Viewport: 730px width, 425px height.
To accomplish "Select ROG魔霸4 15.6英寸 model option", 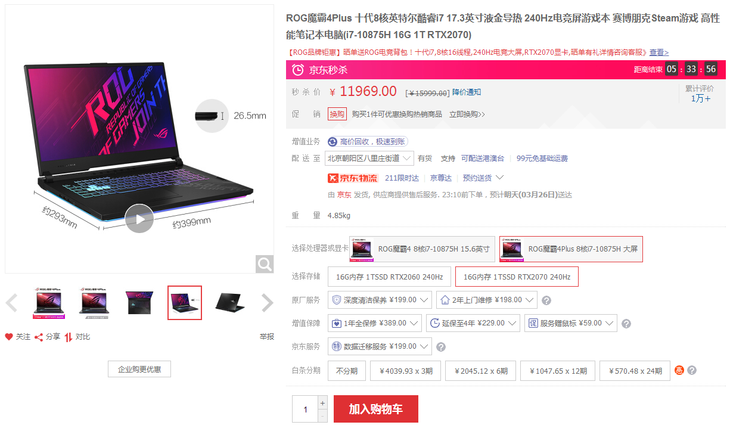I will click(x=422, y=249).
